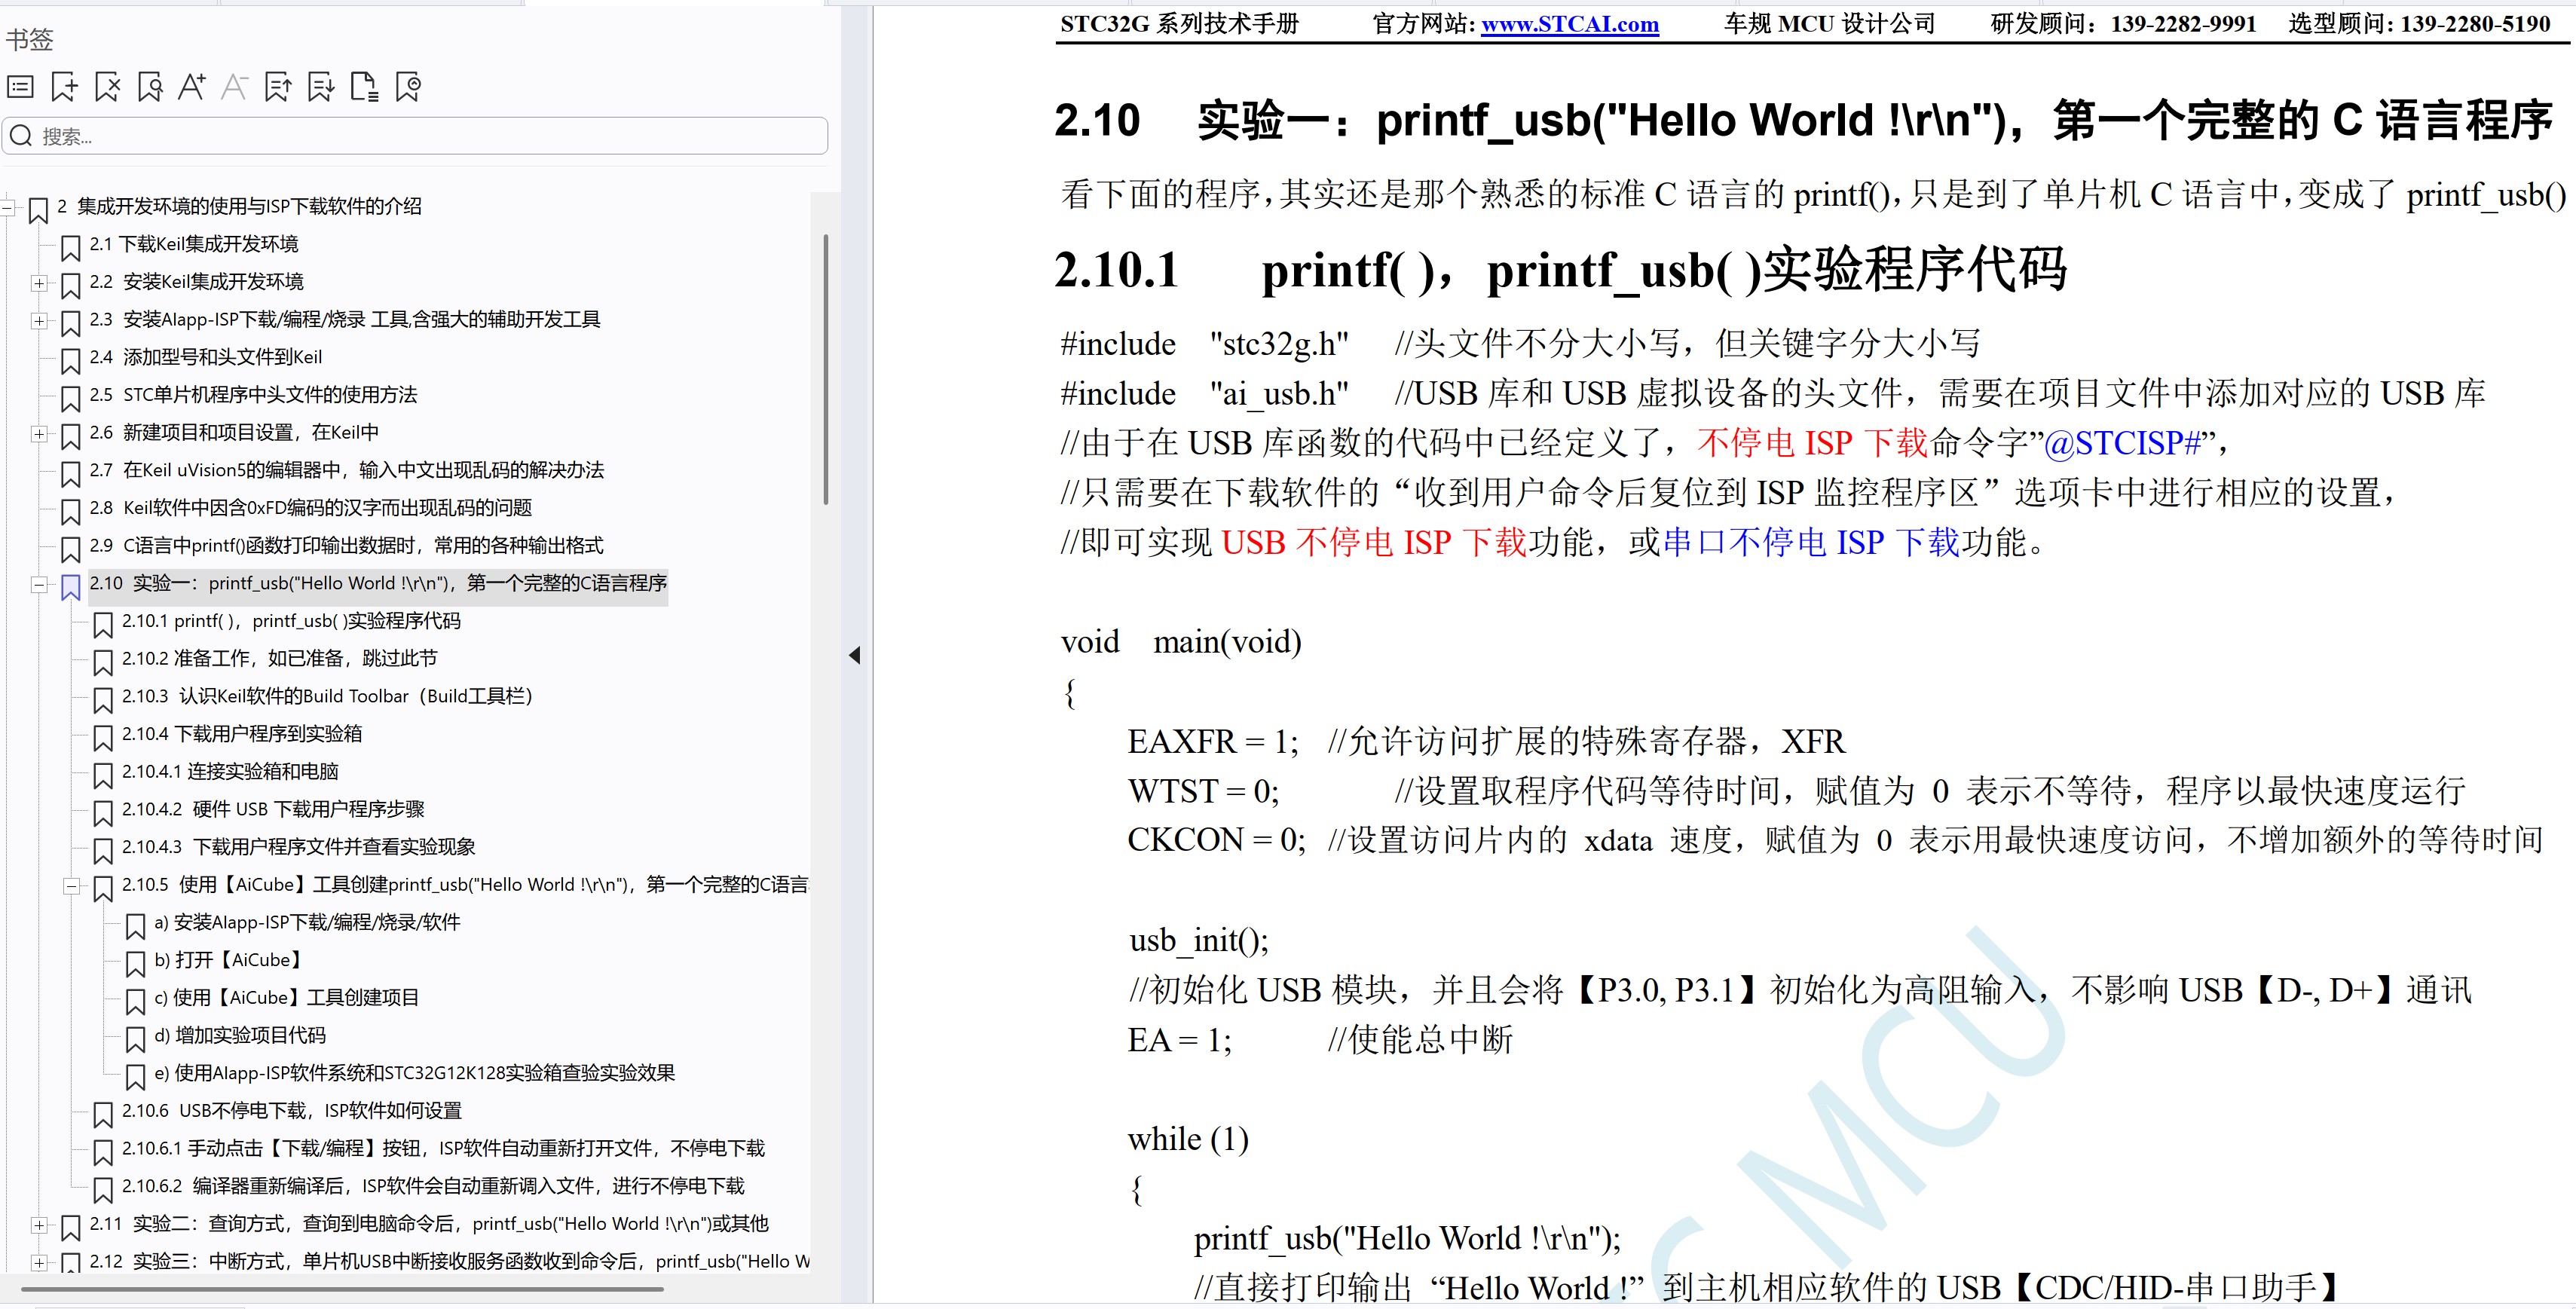The height and width of the screenshot is (1309, 2576).
Task: Click the move bookmark up icon
Action: (278, 87)
